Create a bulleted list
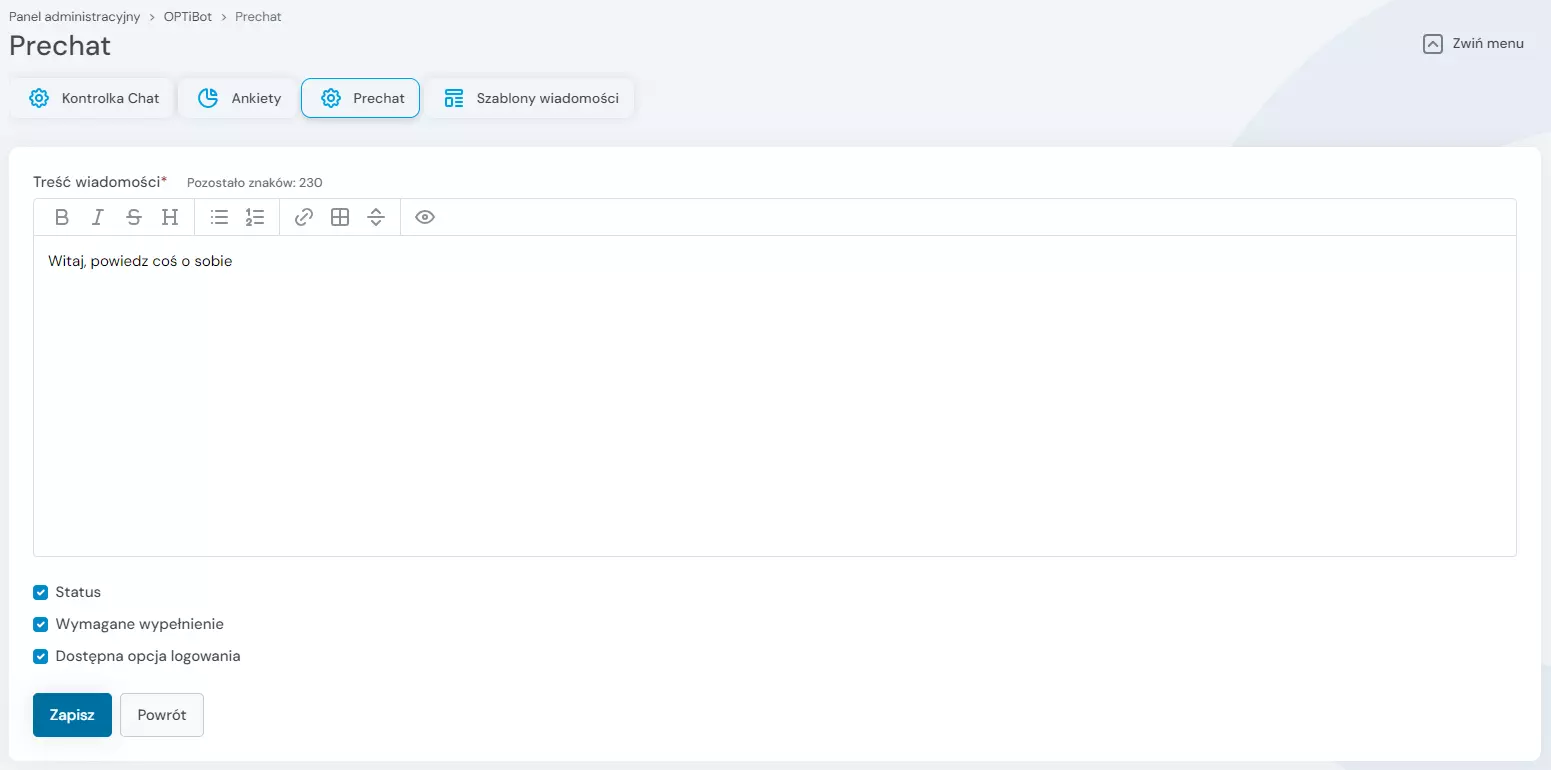This screenshot has width=1551, height=770. 220,217
